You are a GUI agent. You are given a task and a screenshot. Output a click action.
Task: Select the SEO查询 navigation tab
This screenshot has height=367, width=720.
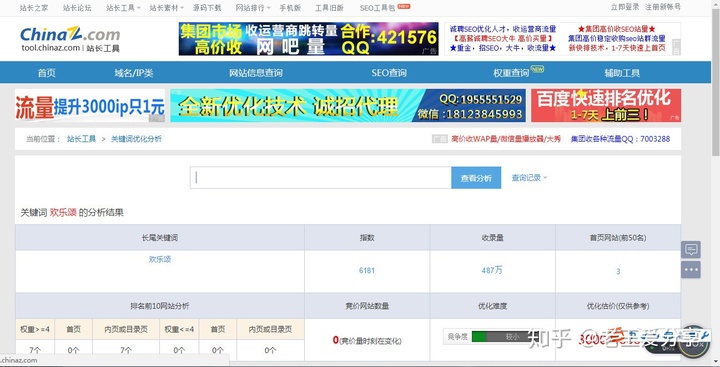pyautogui.click(x=389, y=73)
